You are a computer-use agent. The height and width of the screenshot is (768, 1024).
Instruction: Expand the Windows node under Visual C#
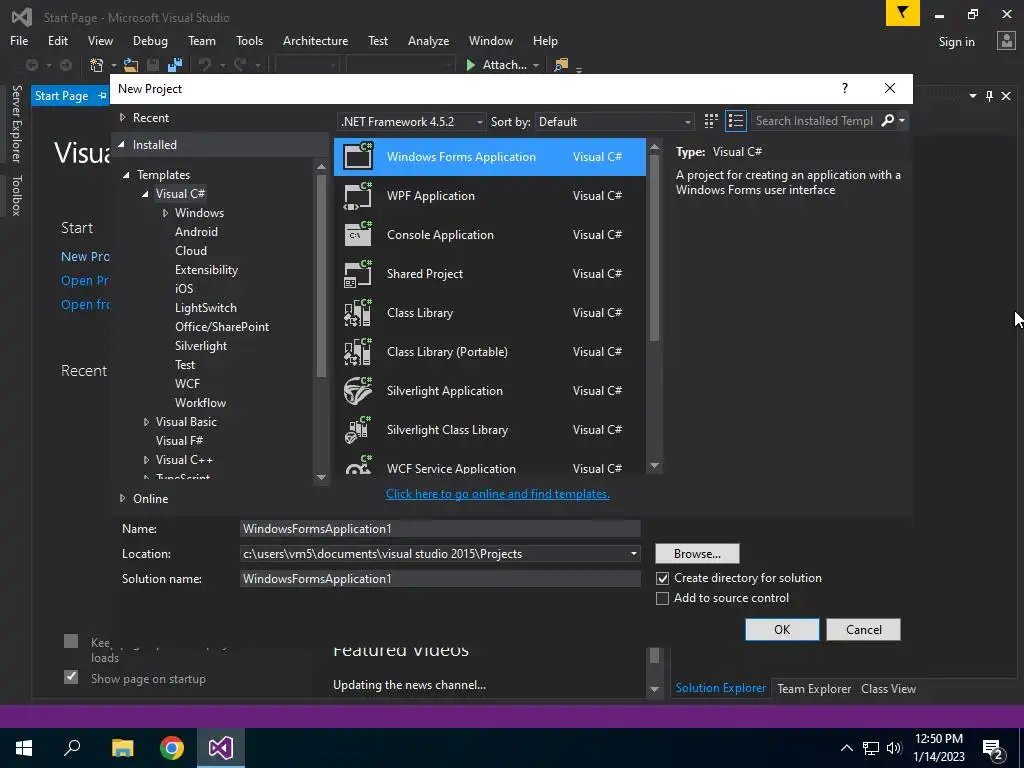pos(165,213)
